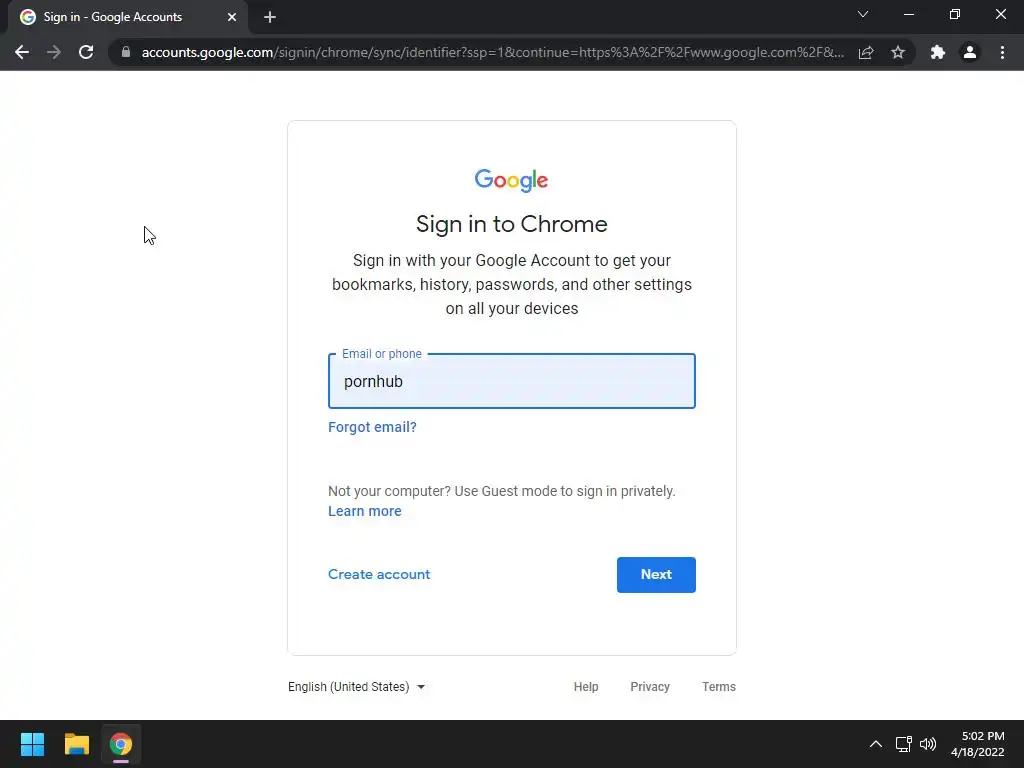Open the Chrome profile avatar menu
Viewport: 1024px width, 768px height.
click(x=970, y=52)
